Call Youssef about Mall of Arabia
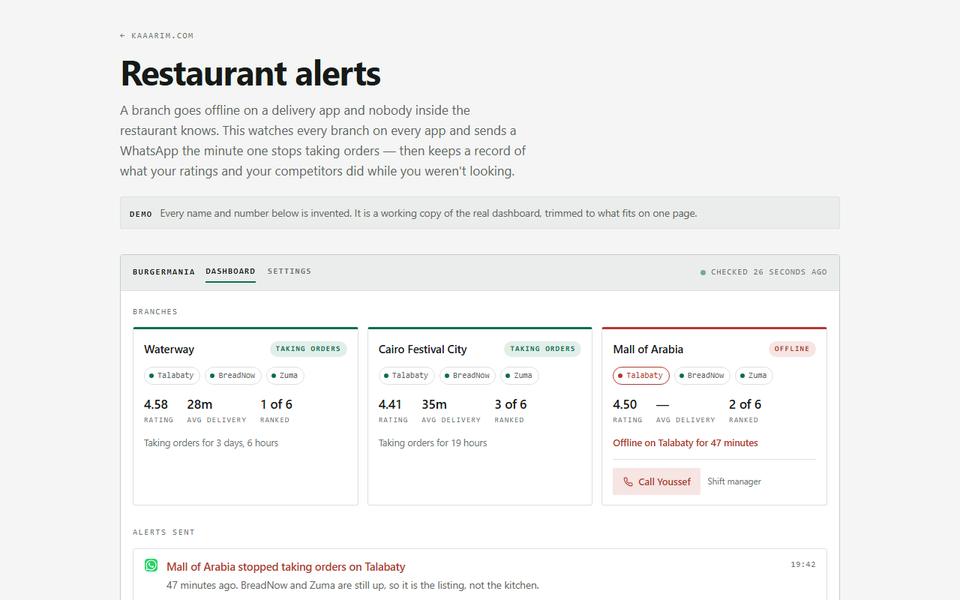The height and width of the screenshot is (600, 960). 656,482
